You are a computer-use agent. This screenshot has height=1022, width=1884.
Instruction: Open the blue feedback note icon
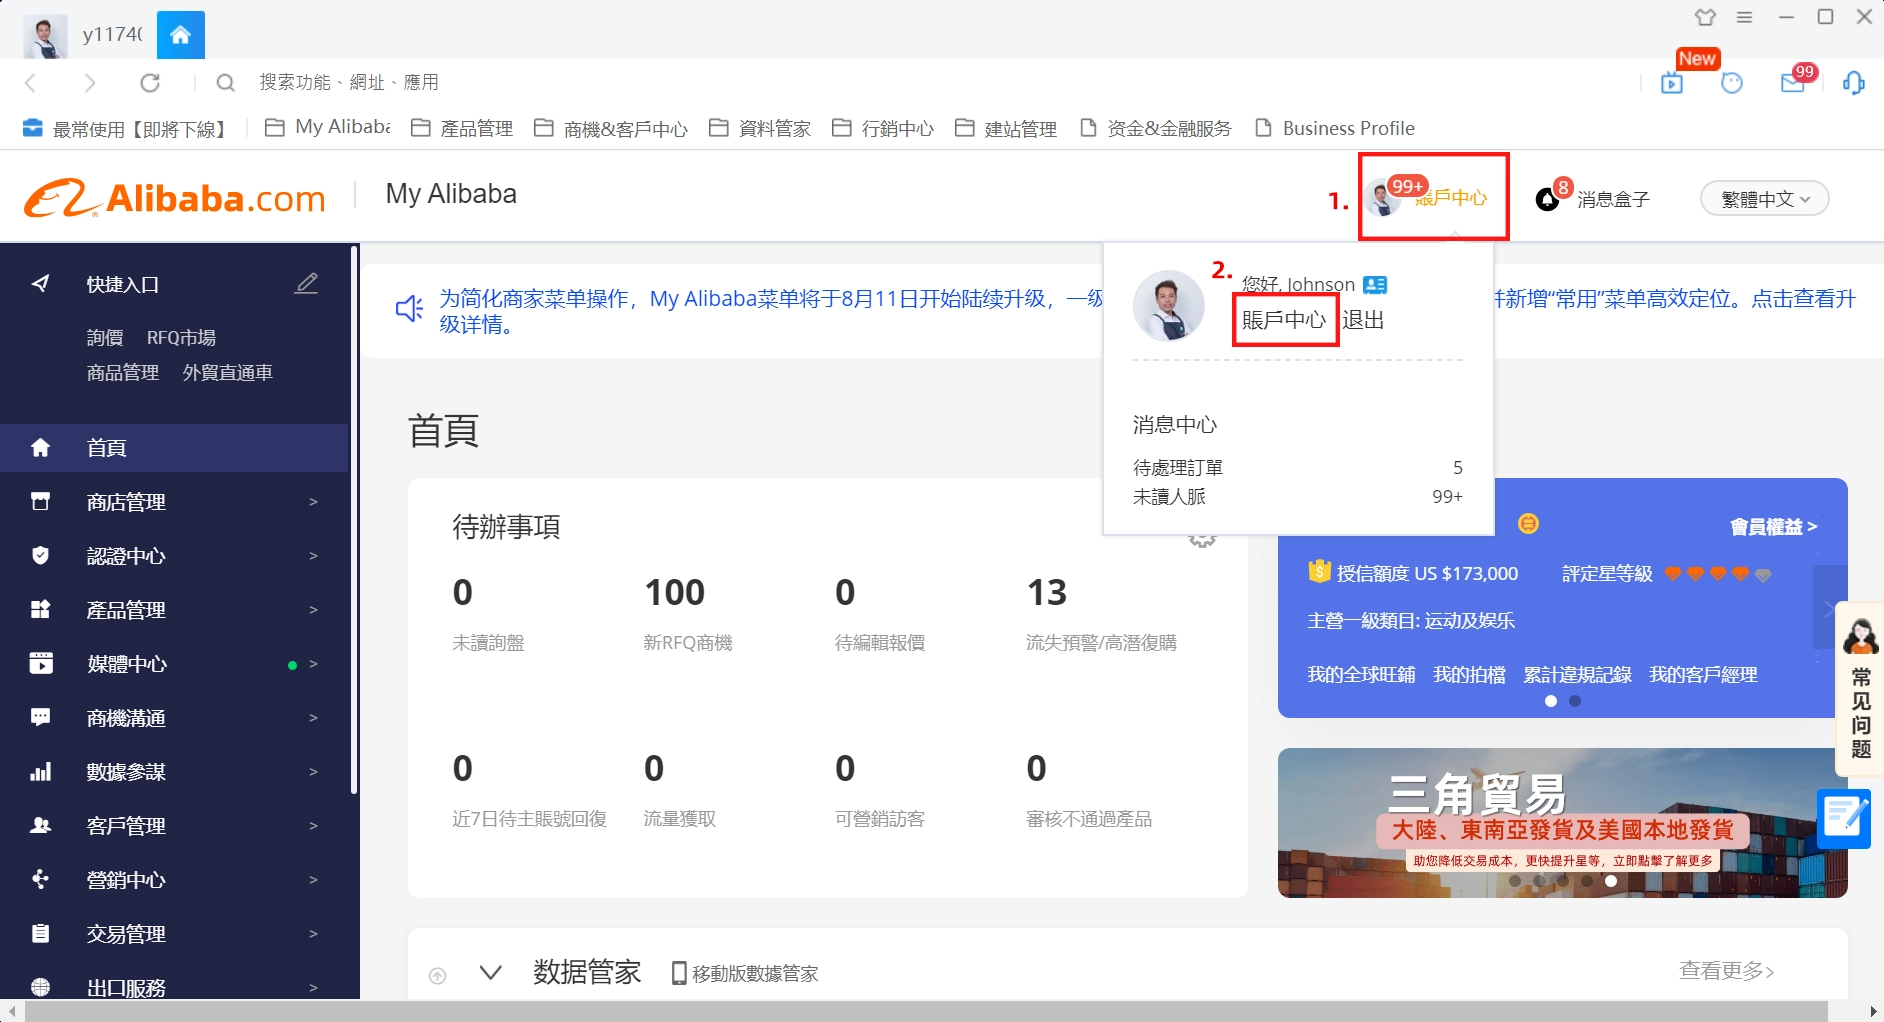(1843, 818)
